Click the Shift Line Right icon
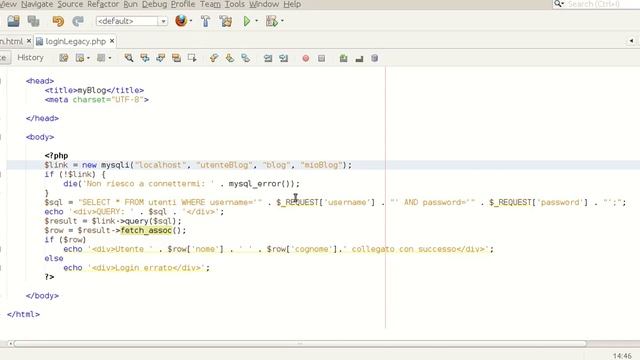This screenshot has width=640, height=360. click(x=283, y=58)
